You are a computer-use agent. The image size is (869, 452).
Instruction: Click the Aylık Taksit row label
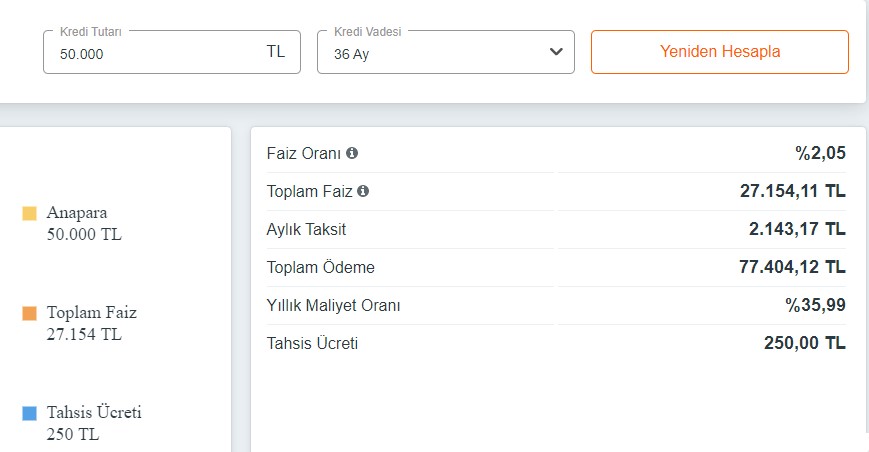pos(306,229)
